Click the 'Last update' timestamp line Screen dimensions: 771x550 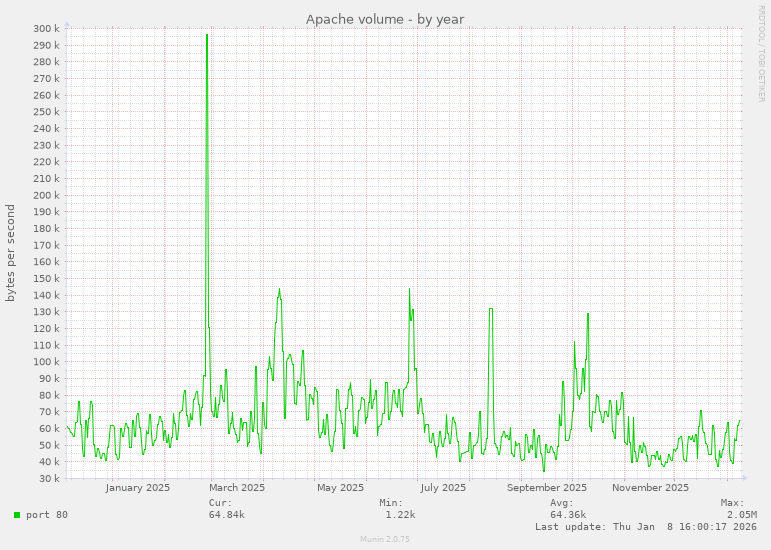click(646, 527)
